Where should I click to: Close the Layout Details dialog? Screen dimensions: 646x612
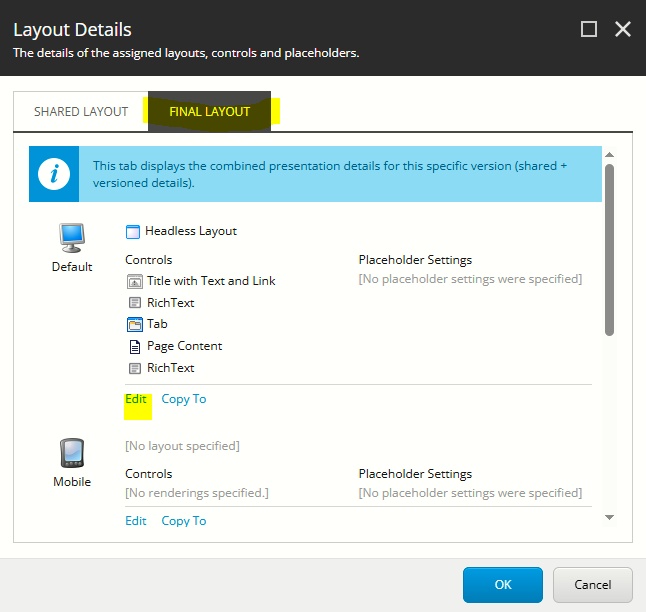623,29
